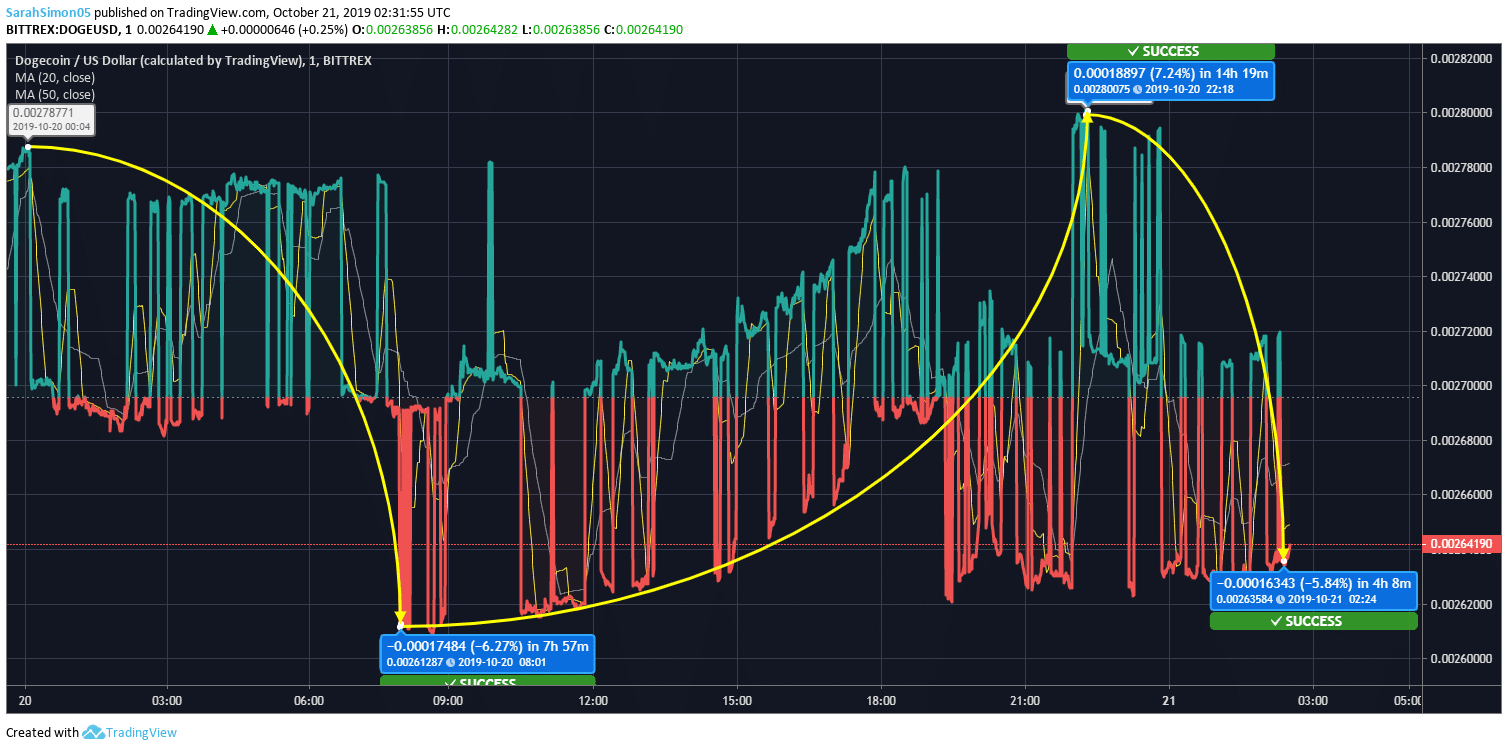Click the red current price label 0.00264190 on the axis
This screenshot has height=750, width=1508.
pyautogui.click(x=1463, y=544)
